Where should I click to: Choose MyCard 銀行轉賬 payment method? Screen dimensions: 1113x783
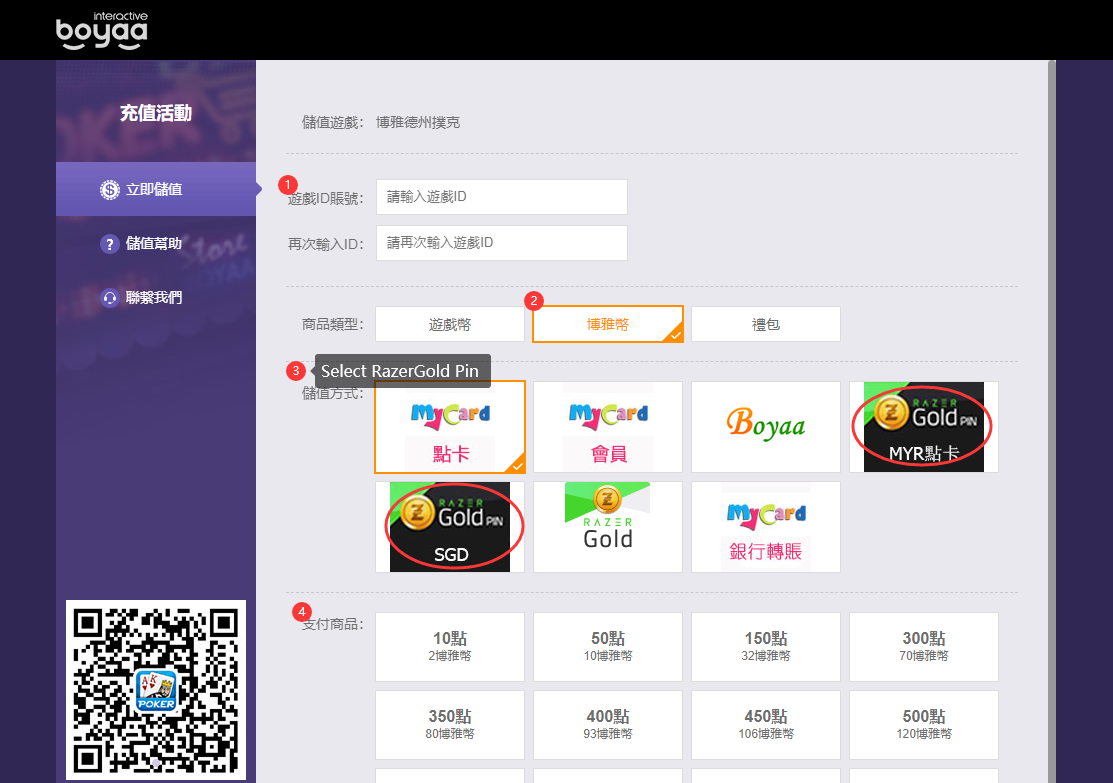click(x=766, y=527)
